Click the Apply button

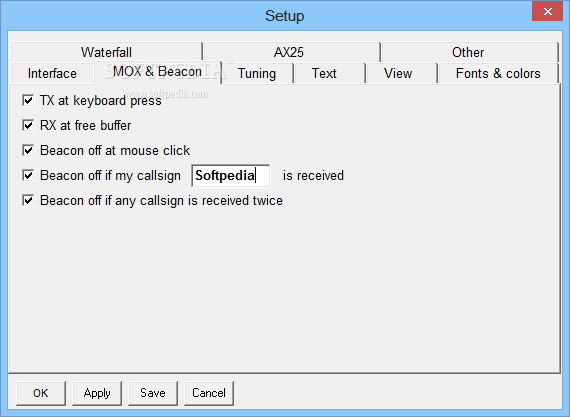coord(97,393)
